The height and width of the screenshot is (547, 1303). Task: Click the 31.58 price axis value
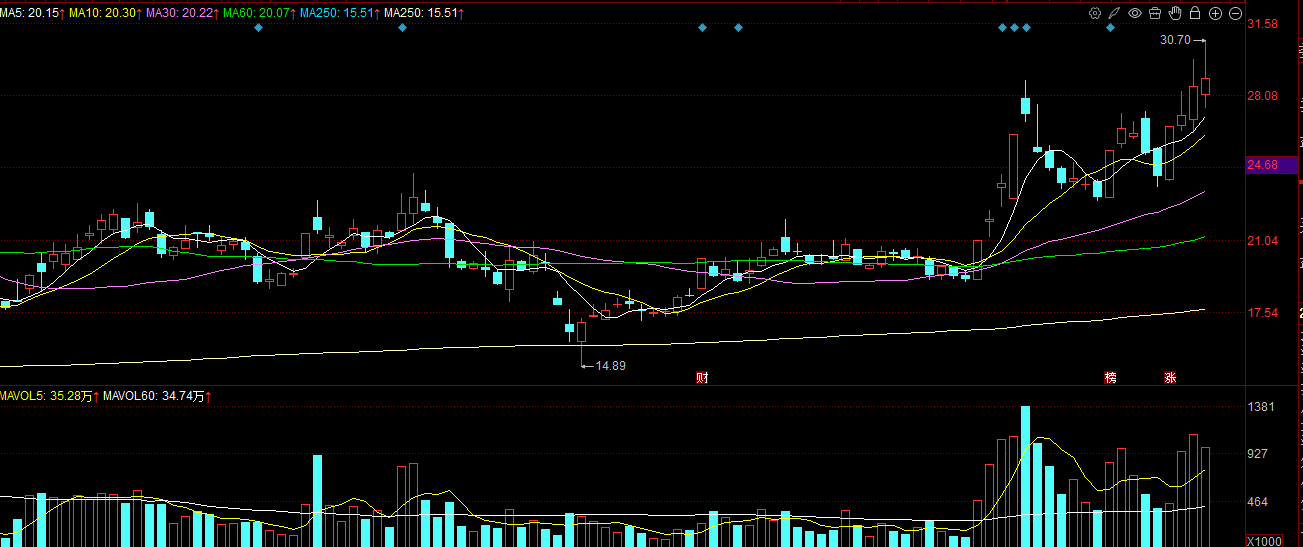pos(1262,23)
